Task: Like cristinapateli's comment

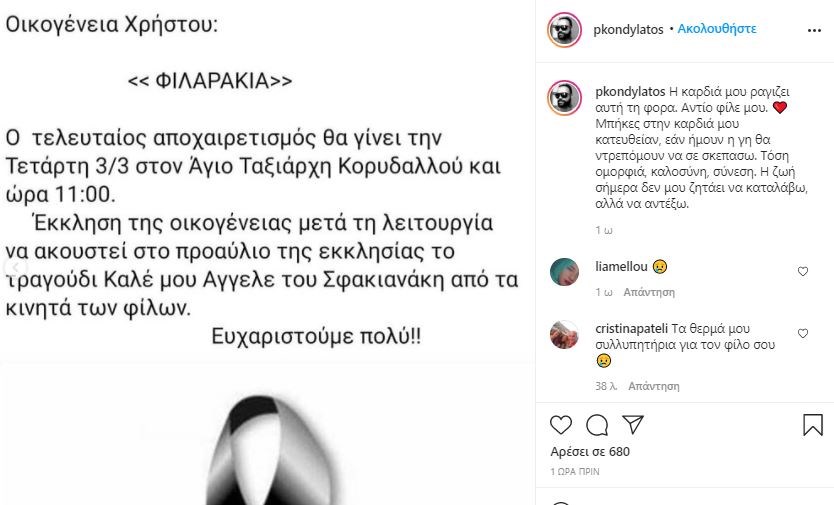Action: click(x=803, y=333)
